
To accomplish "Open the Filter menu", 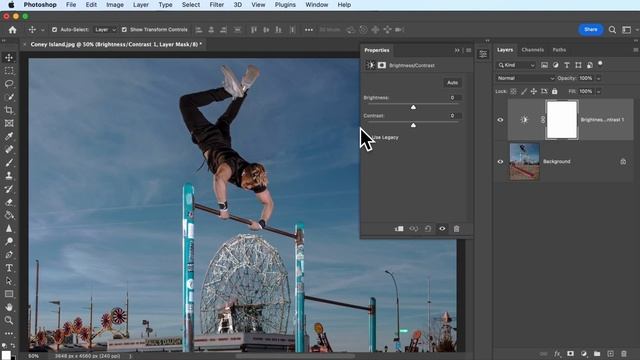I will 216,5.
